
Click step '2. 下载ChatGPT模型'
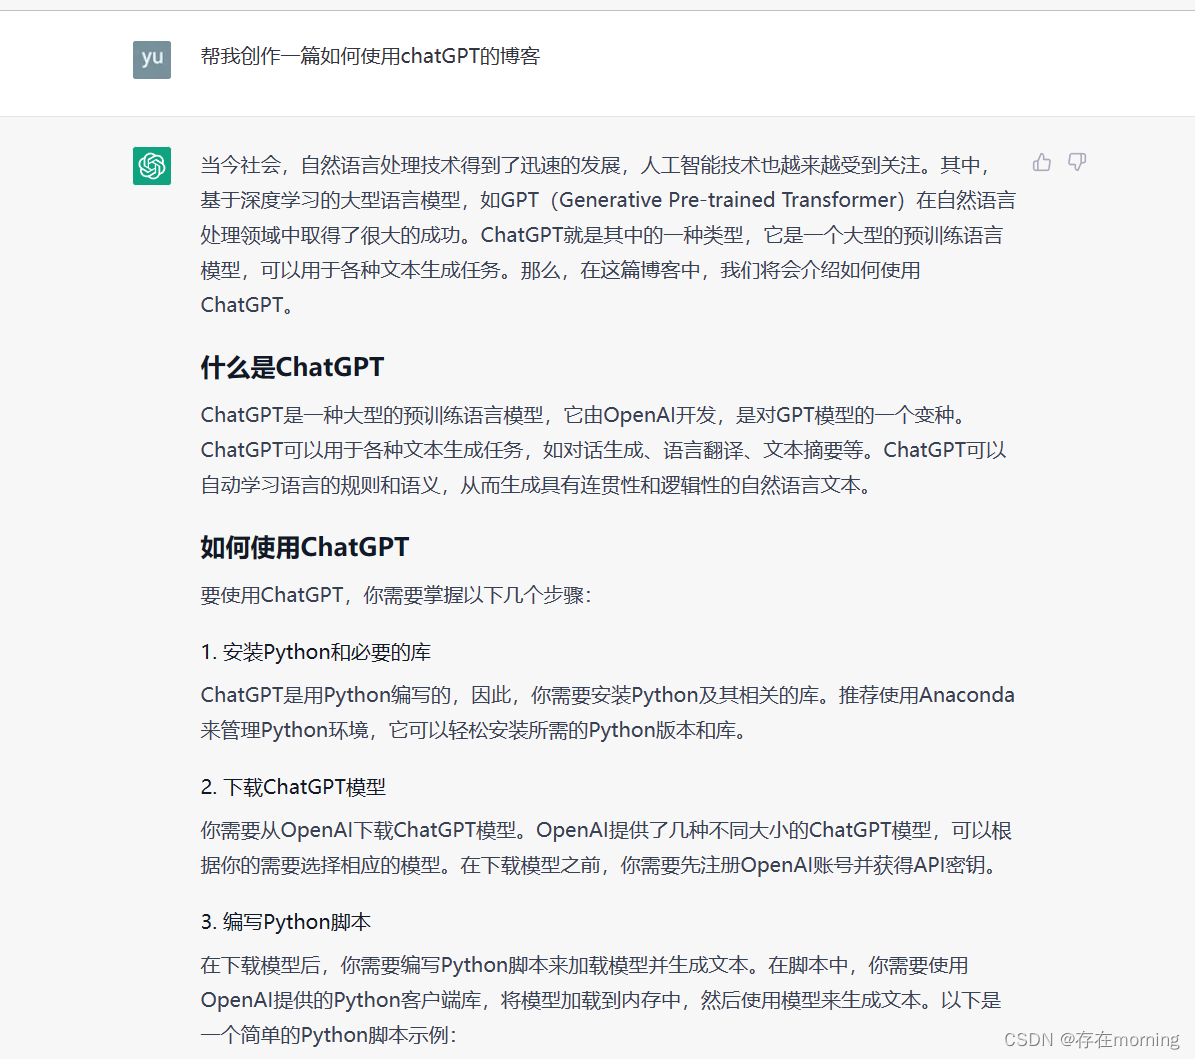(293, 787)
